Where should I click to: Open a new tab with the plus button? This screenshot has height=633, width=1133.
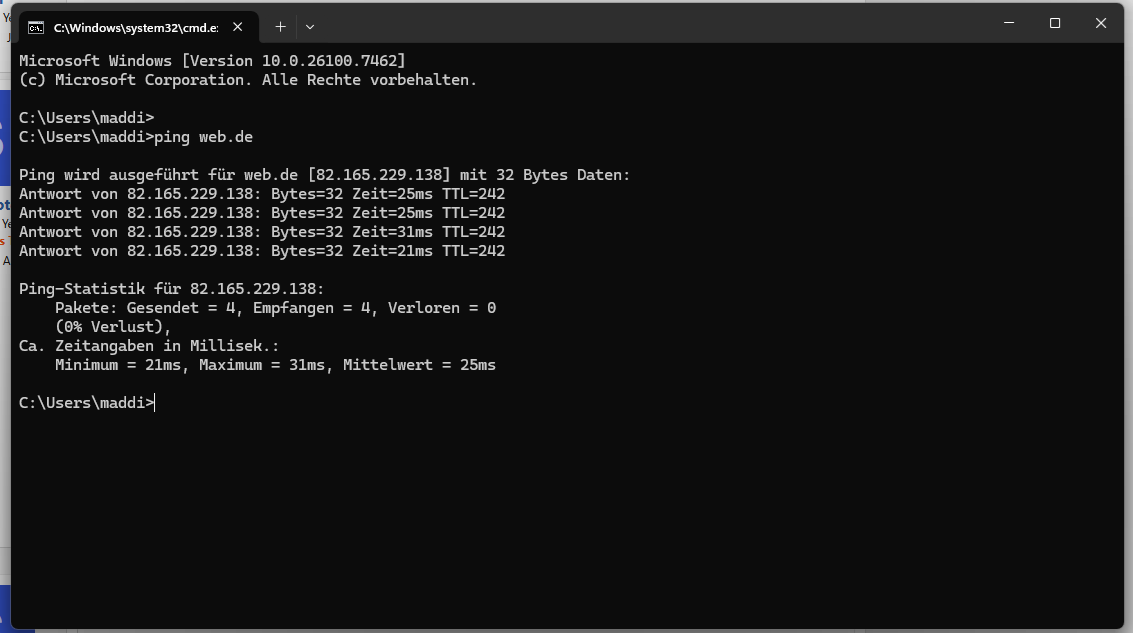click(280, 27)
